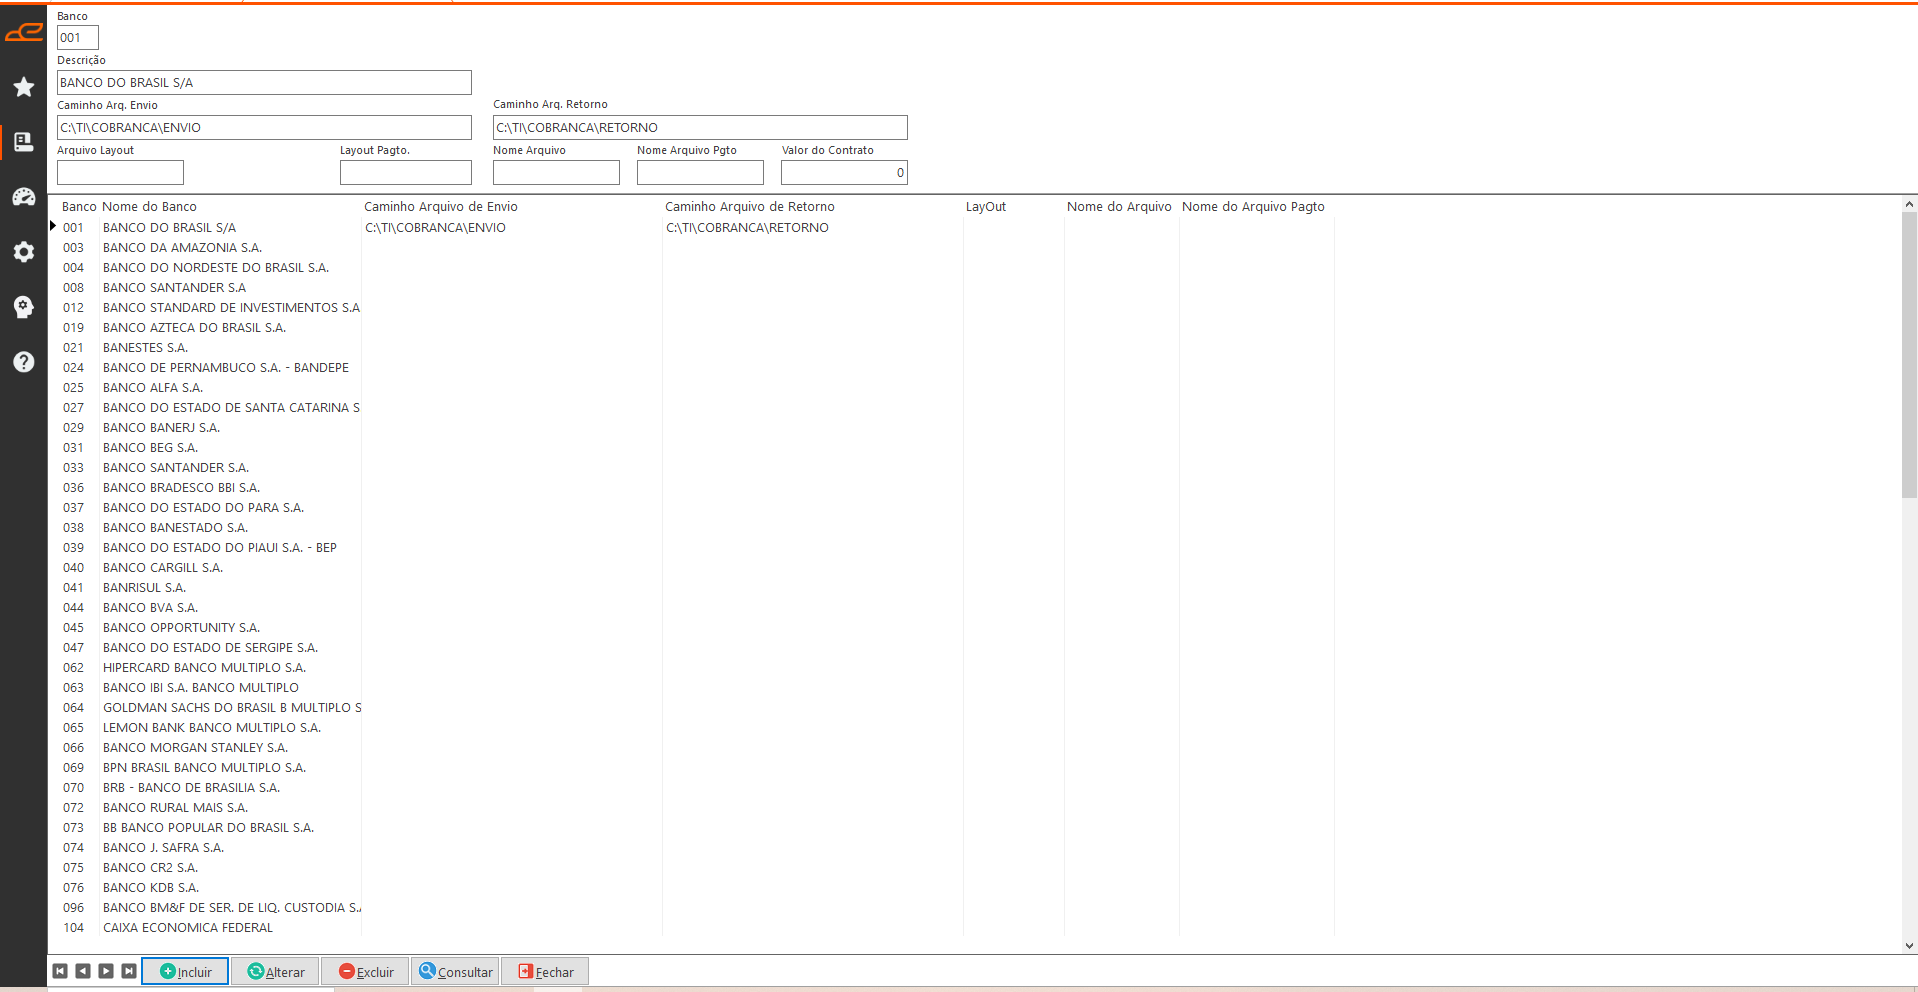Open settings gear in the sidebar
Screen dimensions: 1918x992
point(24,252)
